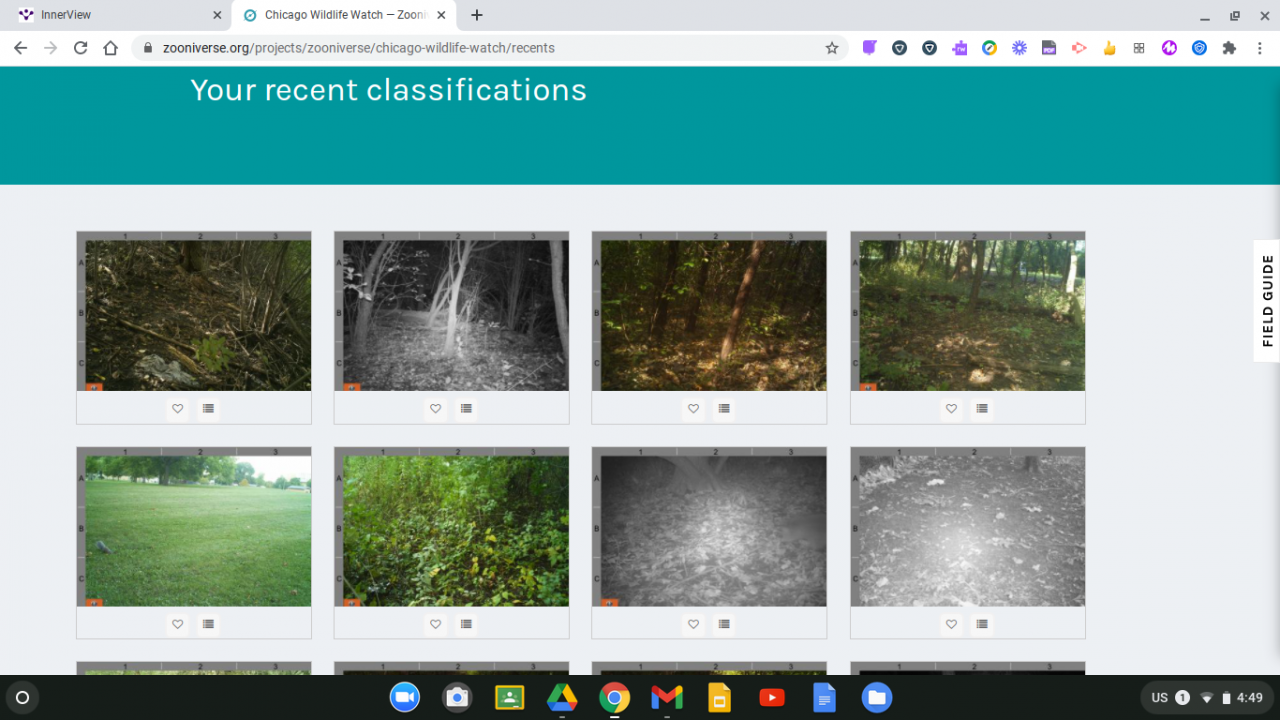This screenshot has width=1280, height=720.
Task: Click the multicolor circle extension icon
Action: (x=989, y=48)
